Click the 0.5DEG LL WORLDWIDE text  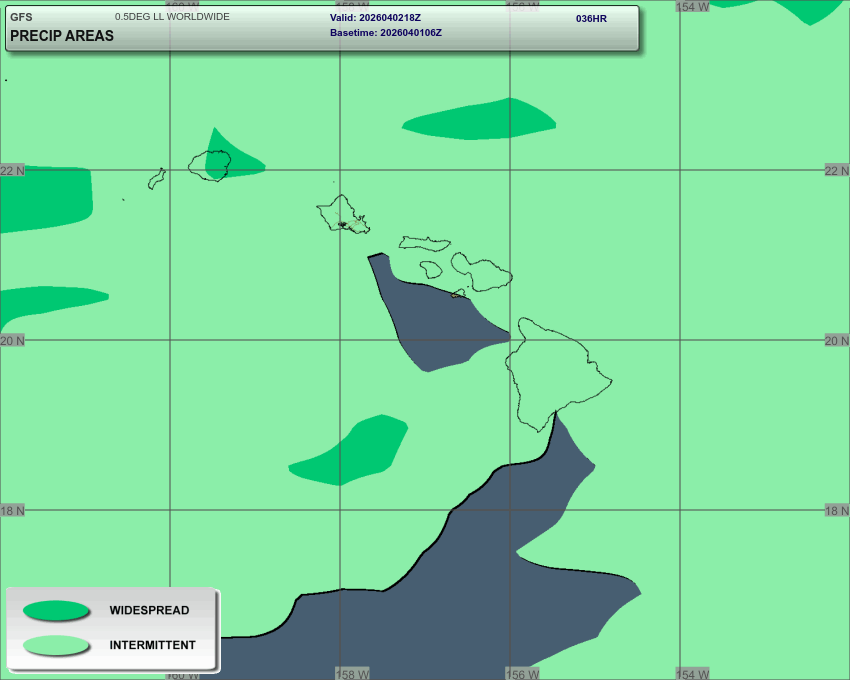click(172, 17)
